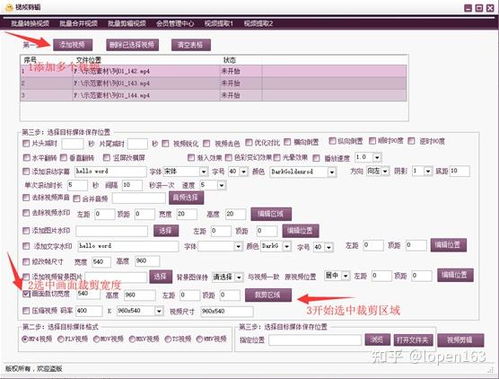This screenshot has width=499, height=379.
Task: Click the 添加视频 button
Action: pyautogui.click(x=72, y=45)
